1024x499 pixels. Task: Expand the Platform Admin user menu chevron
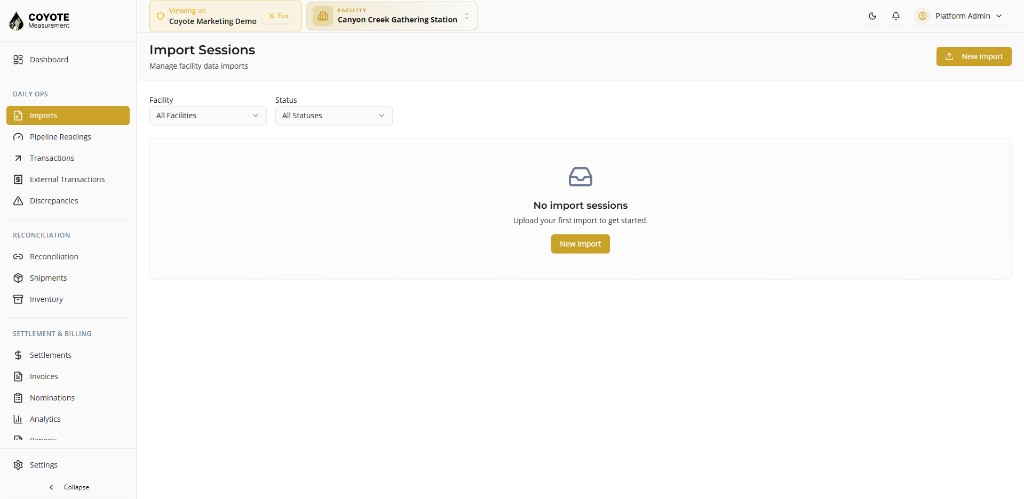point(999,16)
